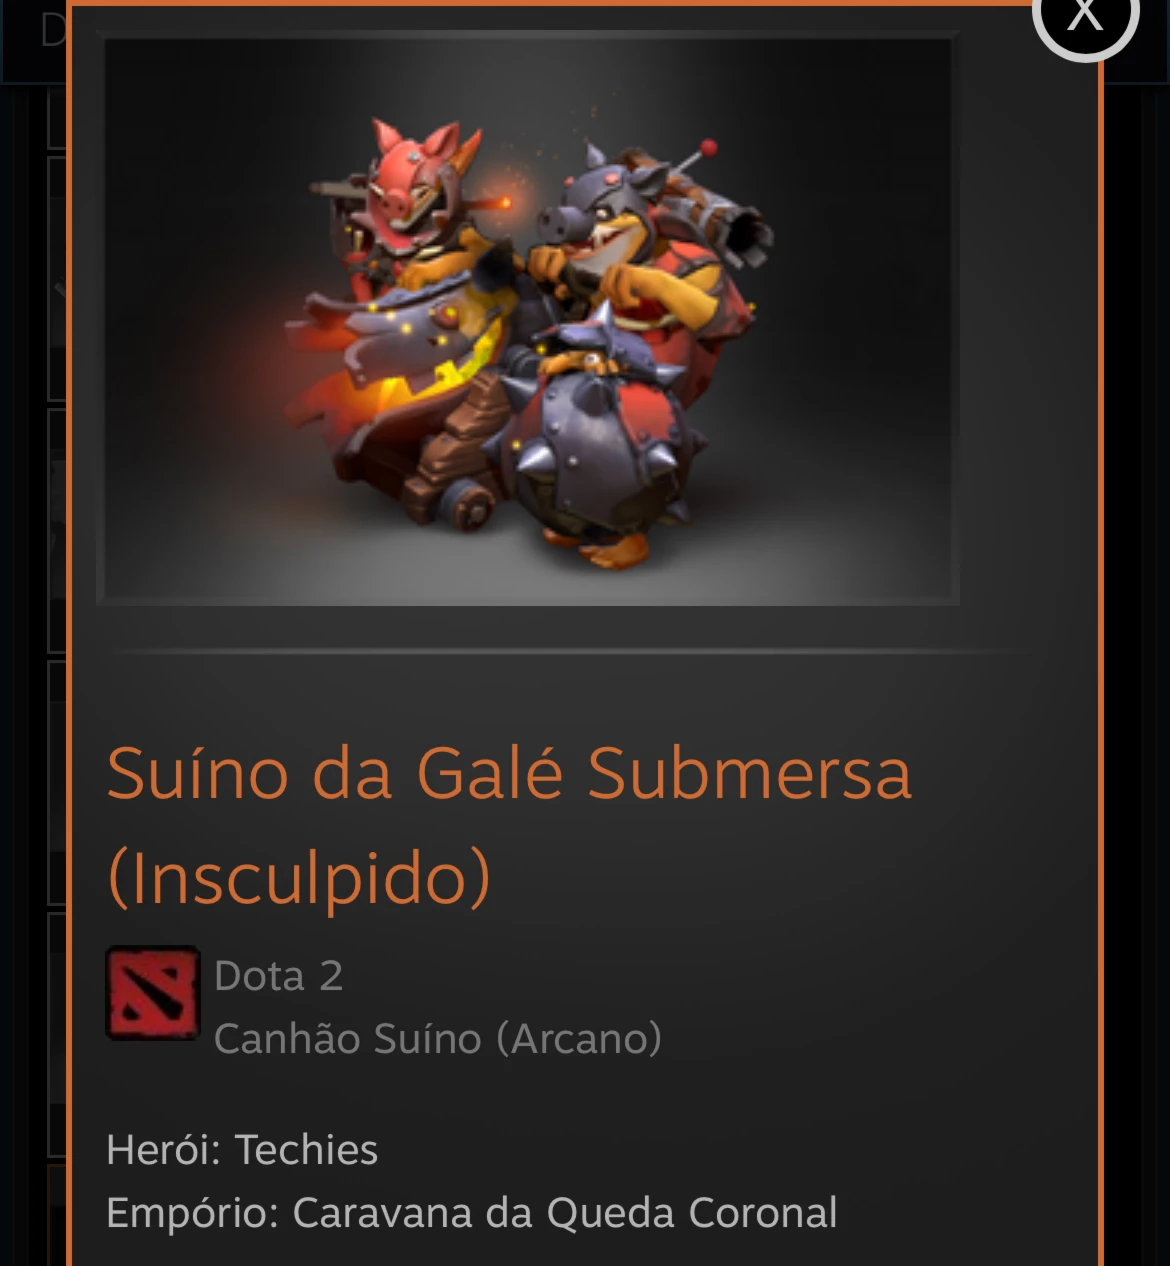Open the Dota 2 game name link
Viewport: 1170px width, 1266px height.
pyautogui.click(x=278, y=976)
